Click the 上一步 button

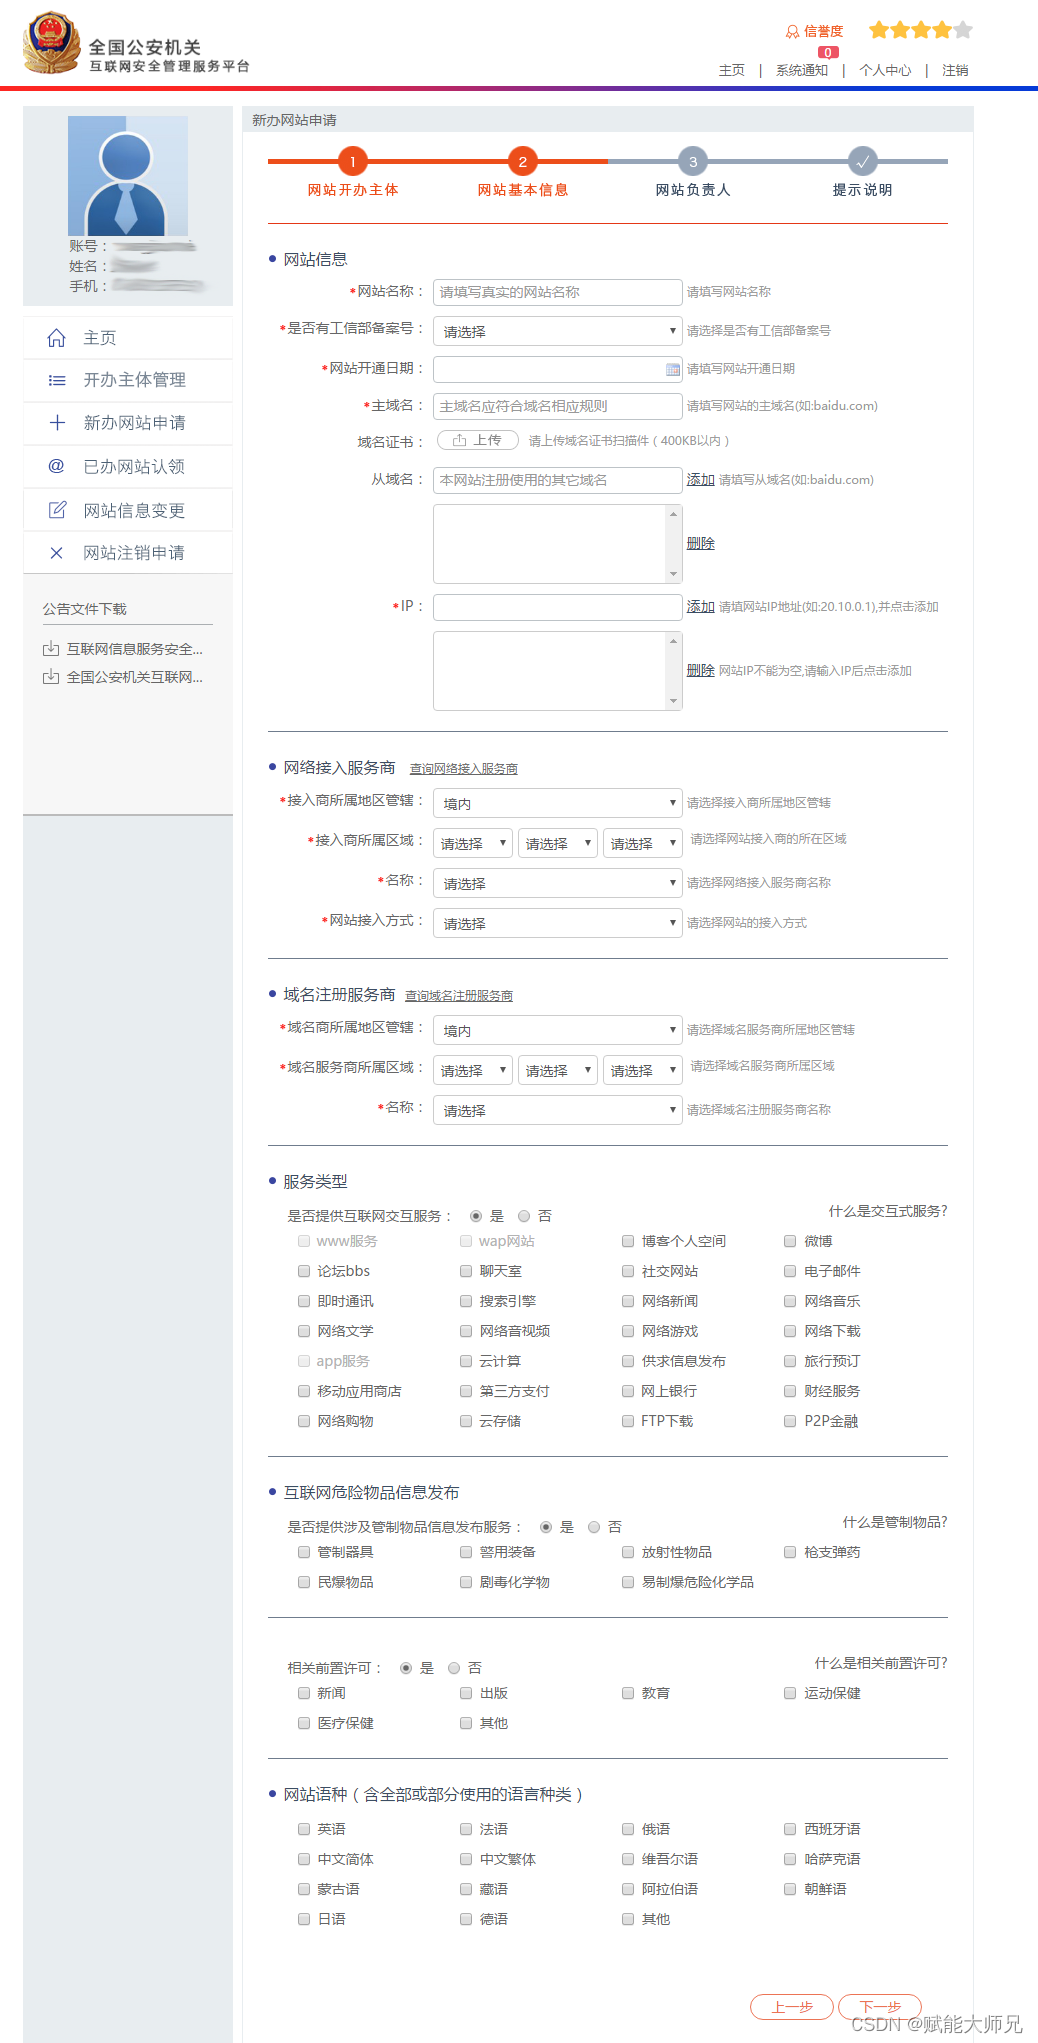tap(792, 2007)
